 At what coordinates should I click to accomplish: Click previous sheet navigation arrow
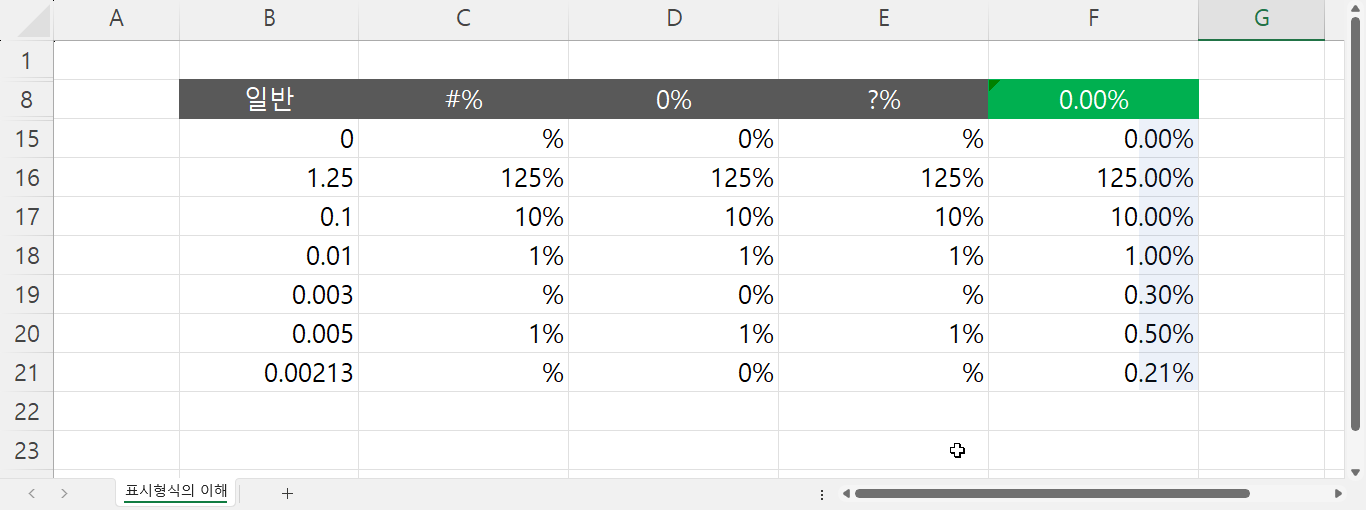tap(32, 493)
